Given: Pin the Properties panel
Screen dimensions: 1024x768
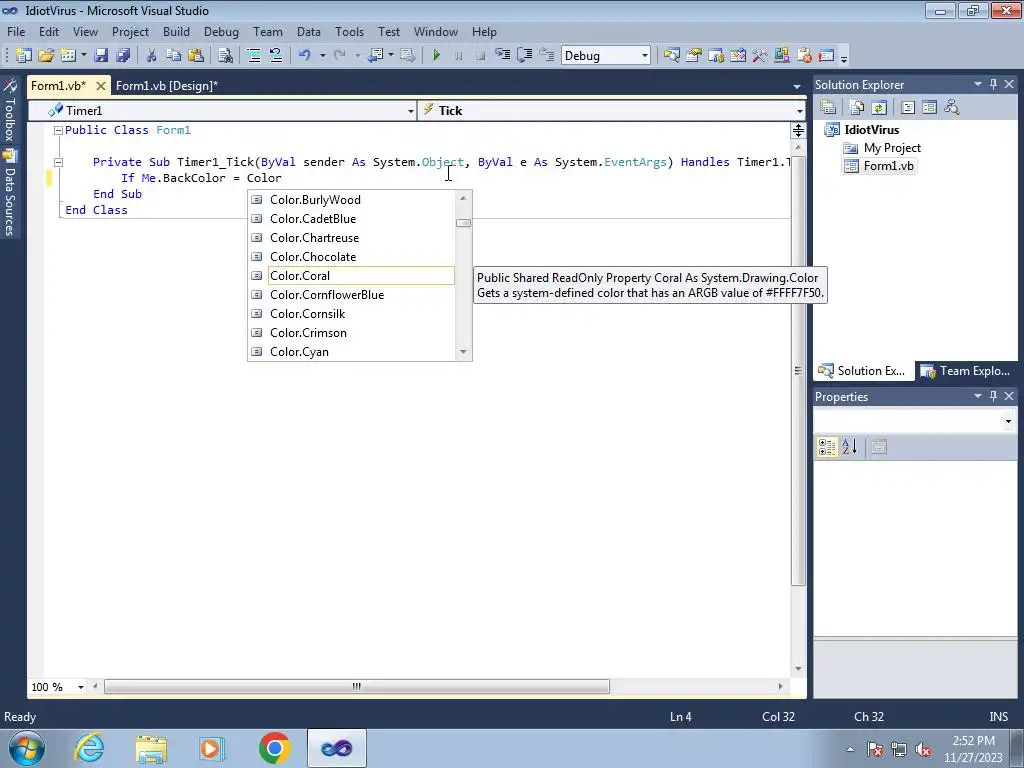Looking at the screenshot, I should click(993, 396).
